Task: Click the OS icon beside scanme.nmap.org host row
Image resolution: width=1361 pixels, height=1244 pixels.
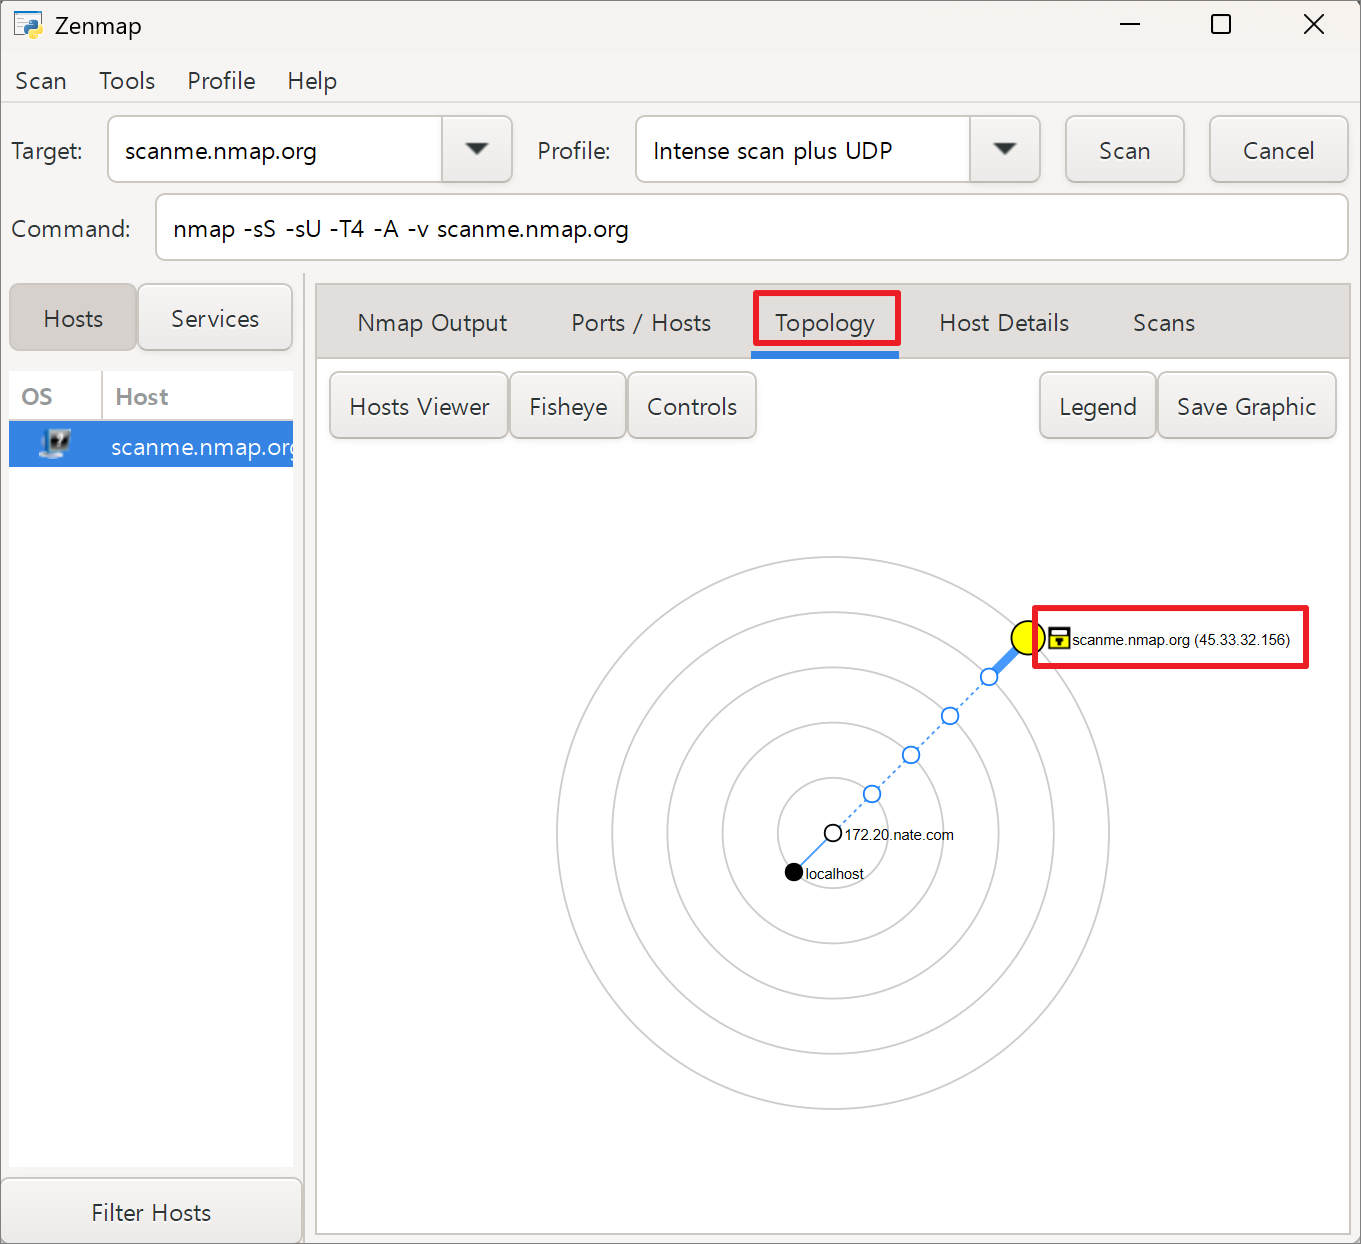Action: pos(55,444)
